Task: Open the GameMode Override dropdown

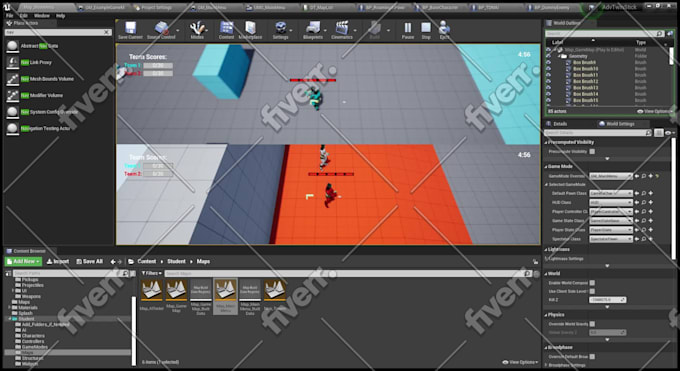Action: [x=611, y=176]
